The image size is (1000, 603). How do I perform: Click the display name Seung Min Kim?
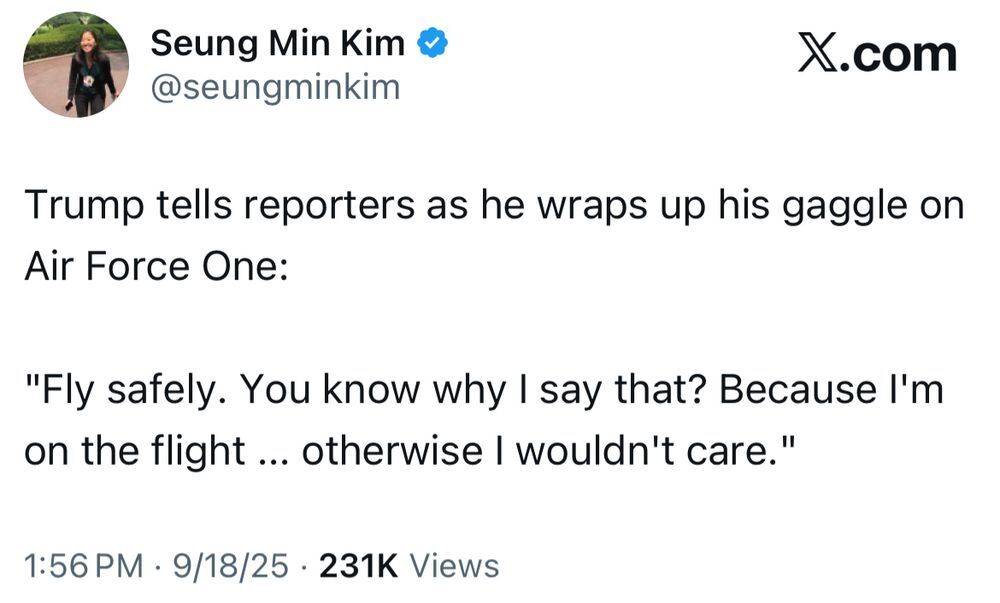tap(277, 44)
